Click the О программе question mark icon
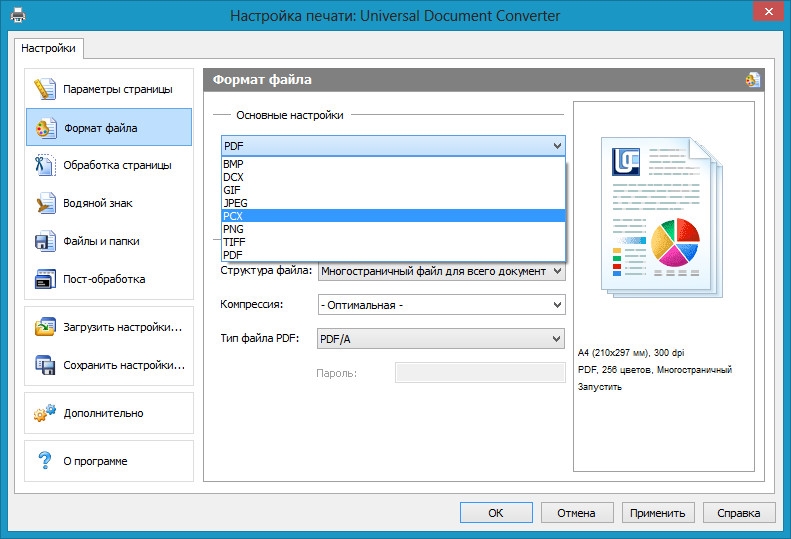 point(45,461)
